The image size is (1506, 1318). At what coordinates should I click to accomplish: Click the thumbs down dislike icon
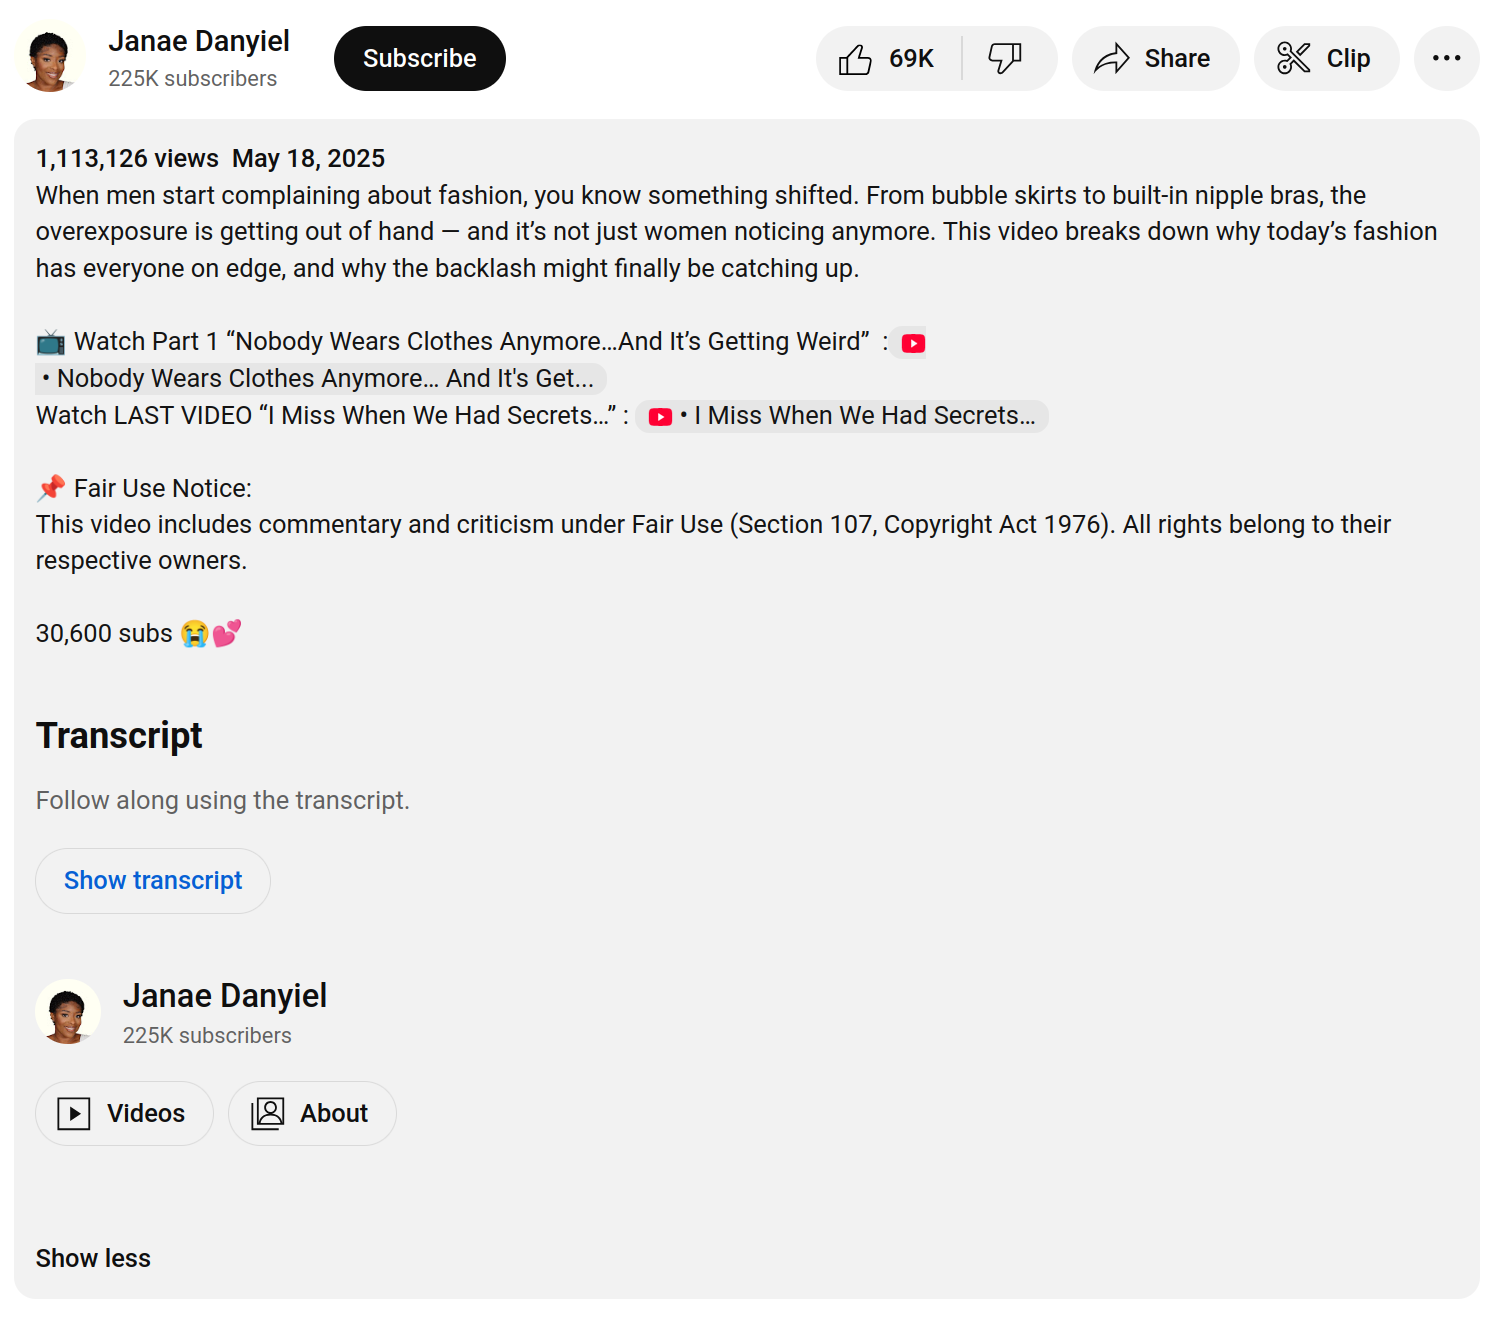click(1005, 58)
